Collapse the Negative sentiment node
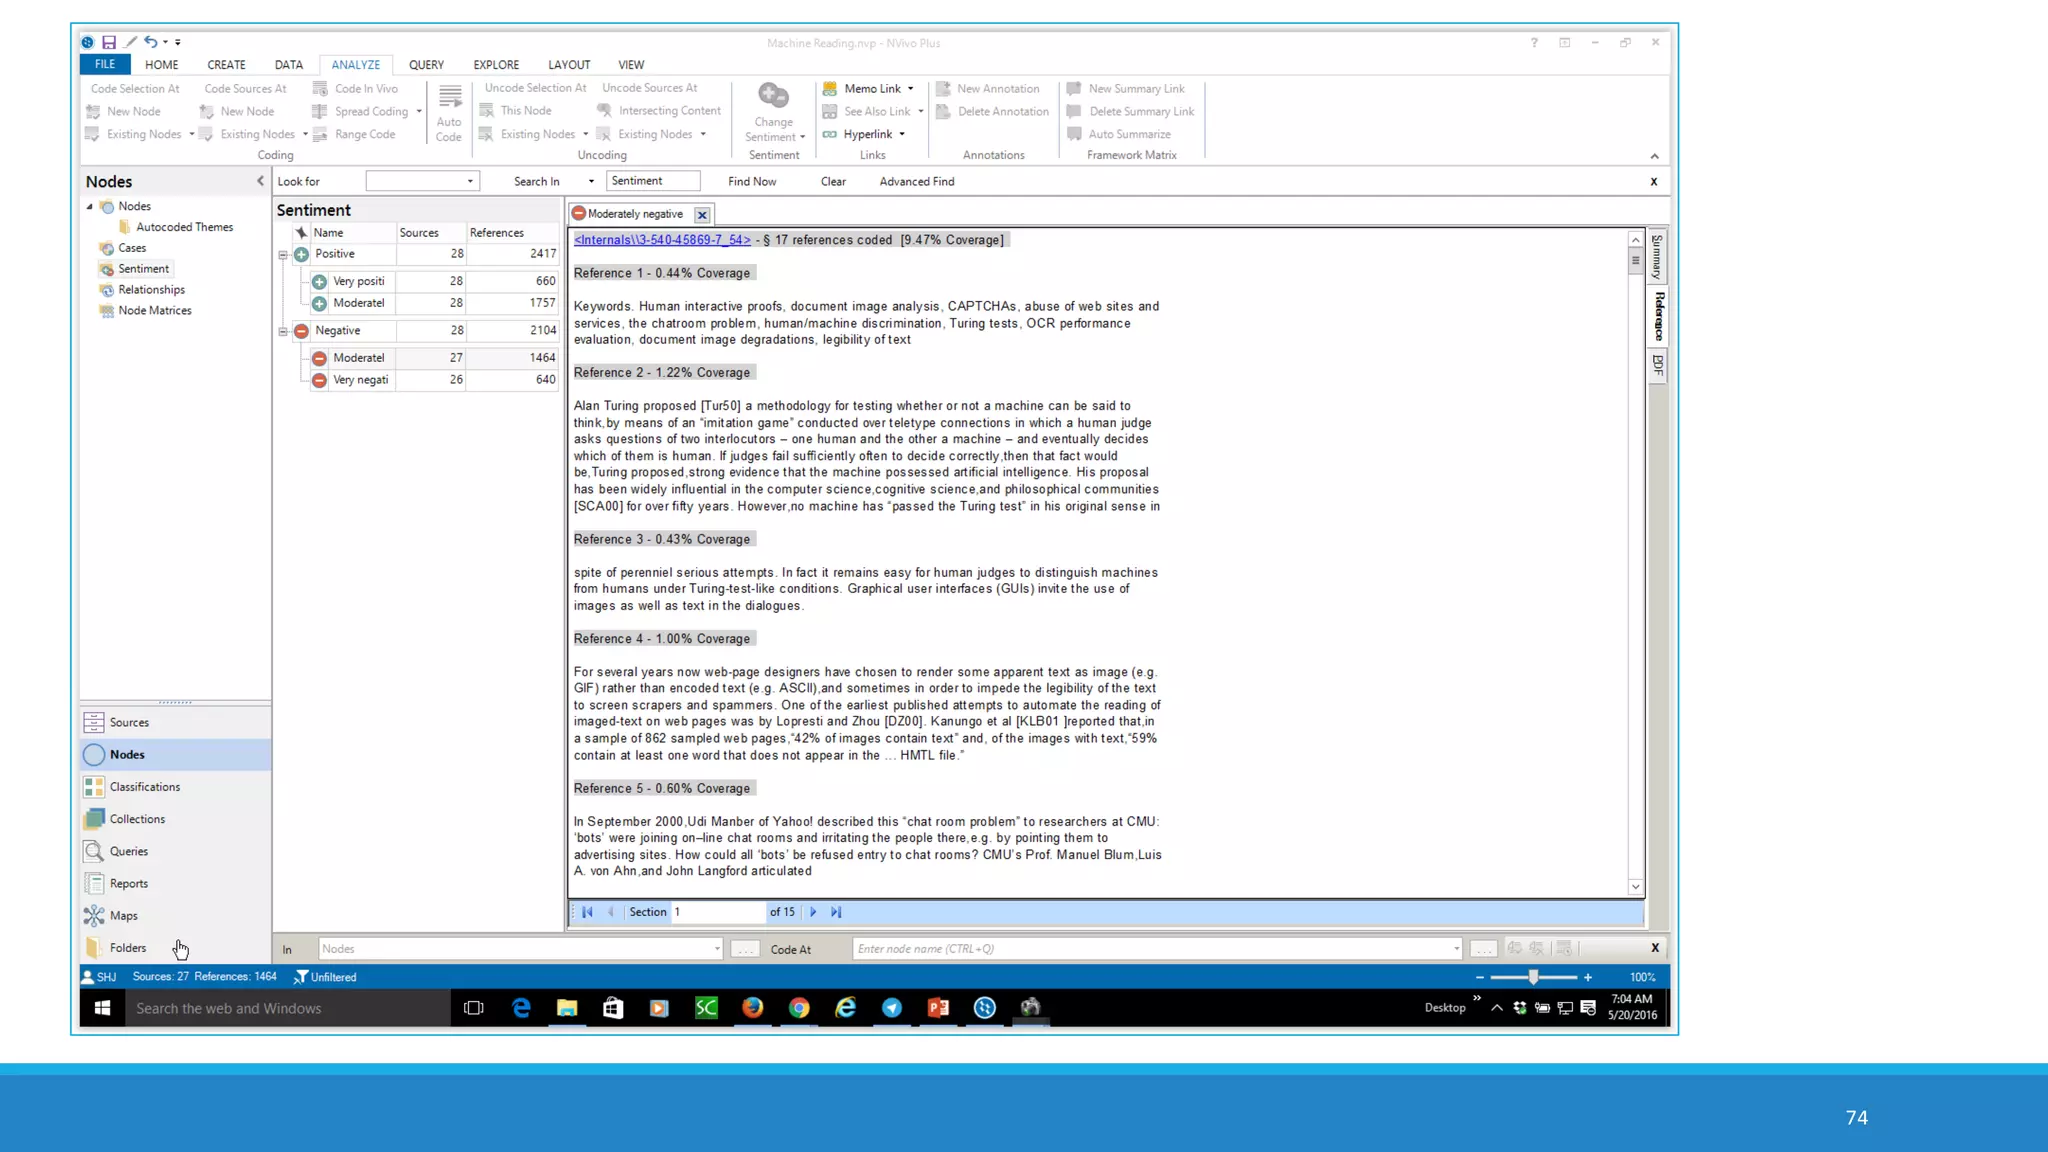 click(283, 331)
